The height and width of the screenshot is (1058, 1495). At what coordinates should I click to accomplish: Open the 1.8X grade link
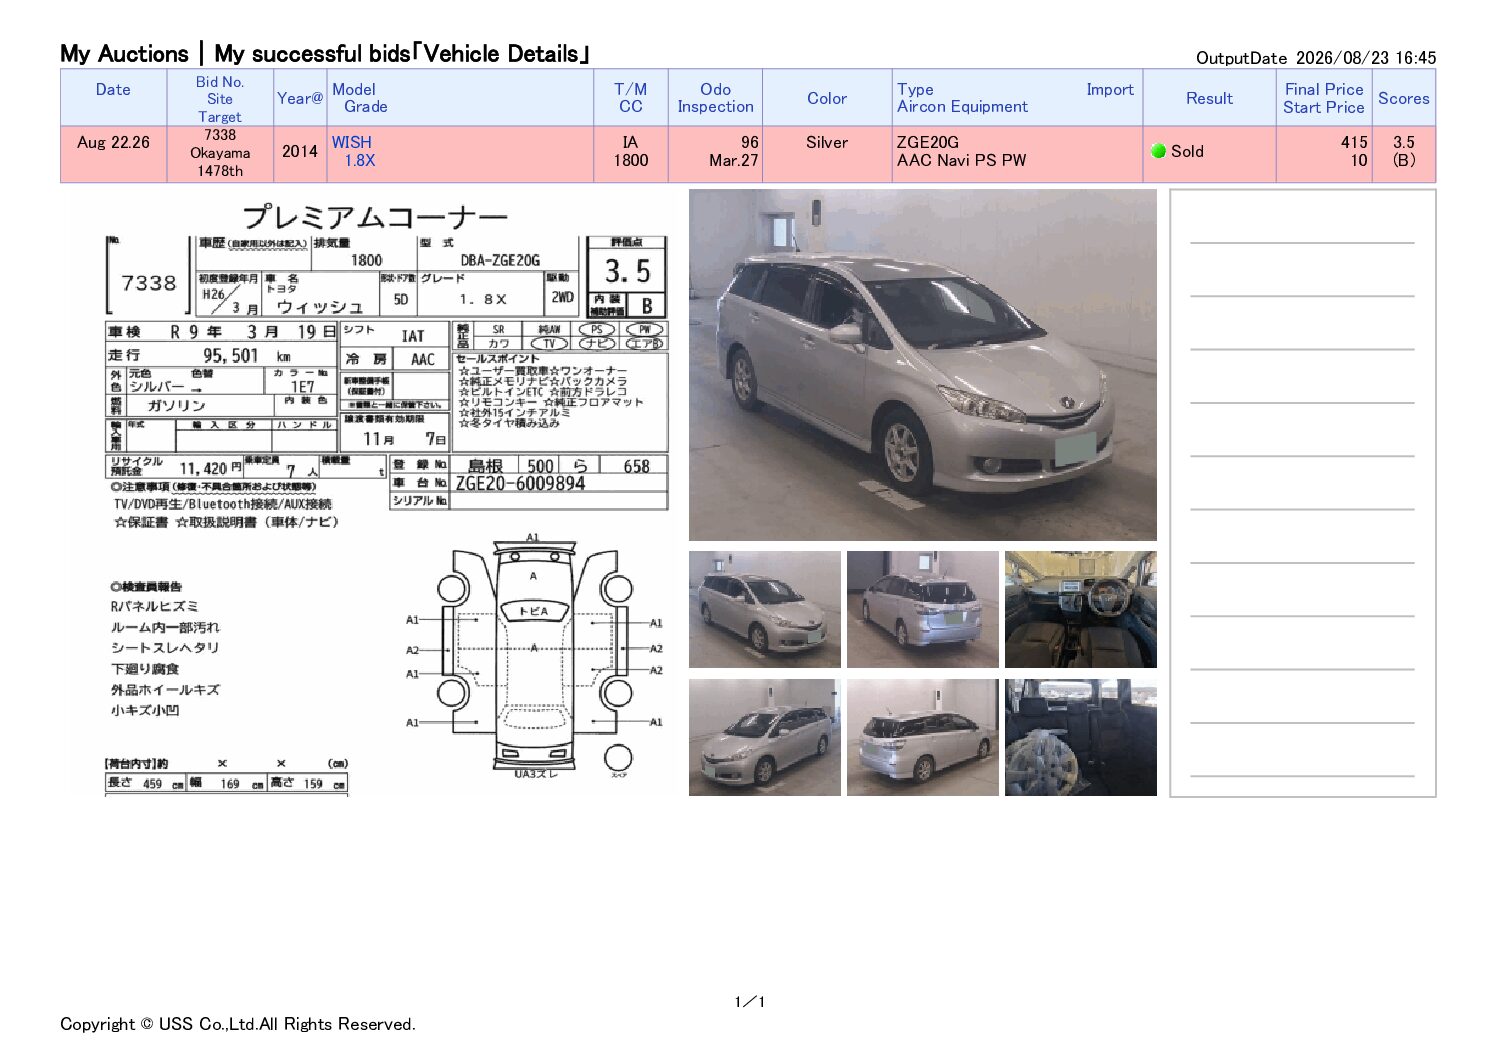coord(360,160)
